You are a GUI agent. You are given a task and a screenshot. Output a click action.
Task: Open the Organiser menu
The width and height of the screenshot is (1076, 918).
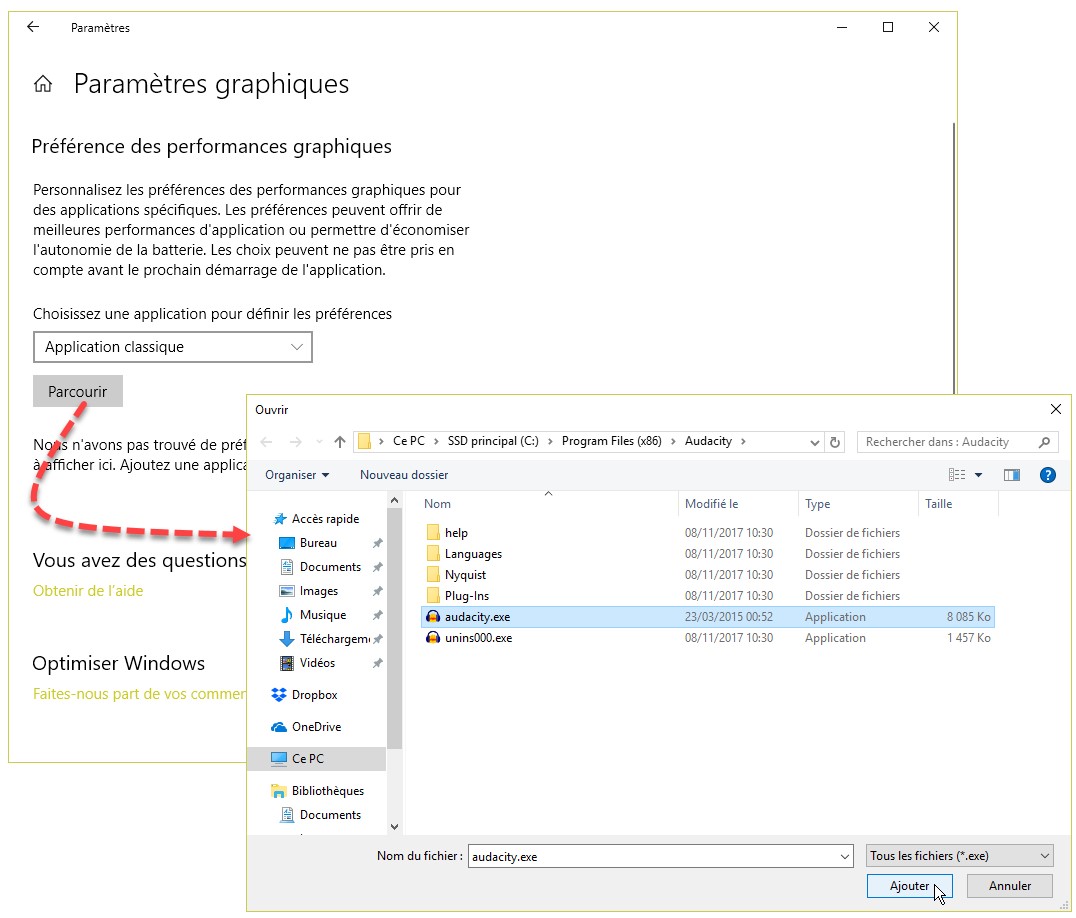(x=297, y=475)
